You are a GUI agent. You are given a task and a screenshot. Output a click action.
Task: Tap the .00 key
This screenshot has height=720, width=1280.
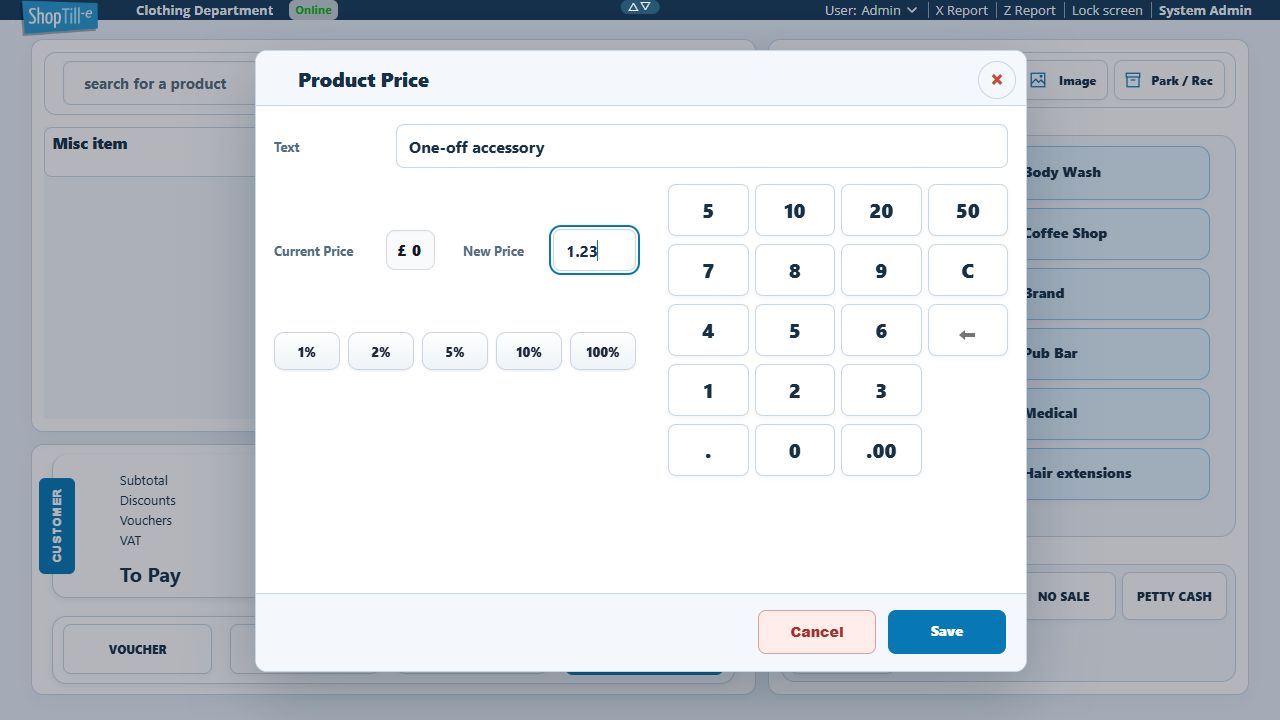pyautogui.click(x=881, y=450)
